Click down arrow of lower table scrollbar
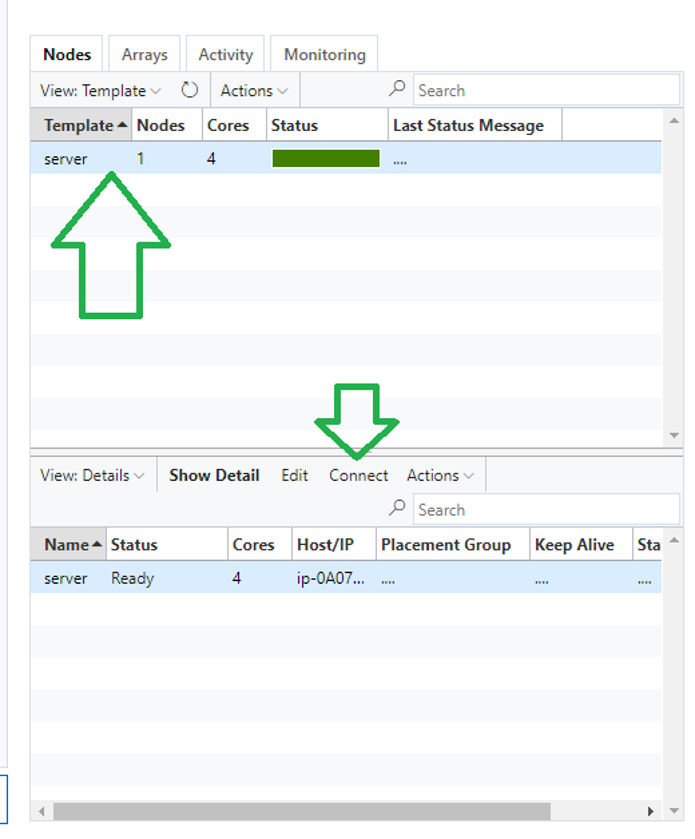The image size is (695, 839). point(674,811)
